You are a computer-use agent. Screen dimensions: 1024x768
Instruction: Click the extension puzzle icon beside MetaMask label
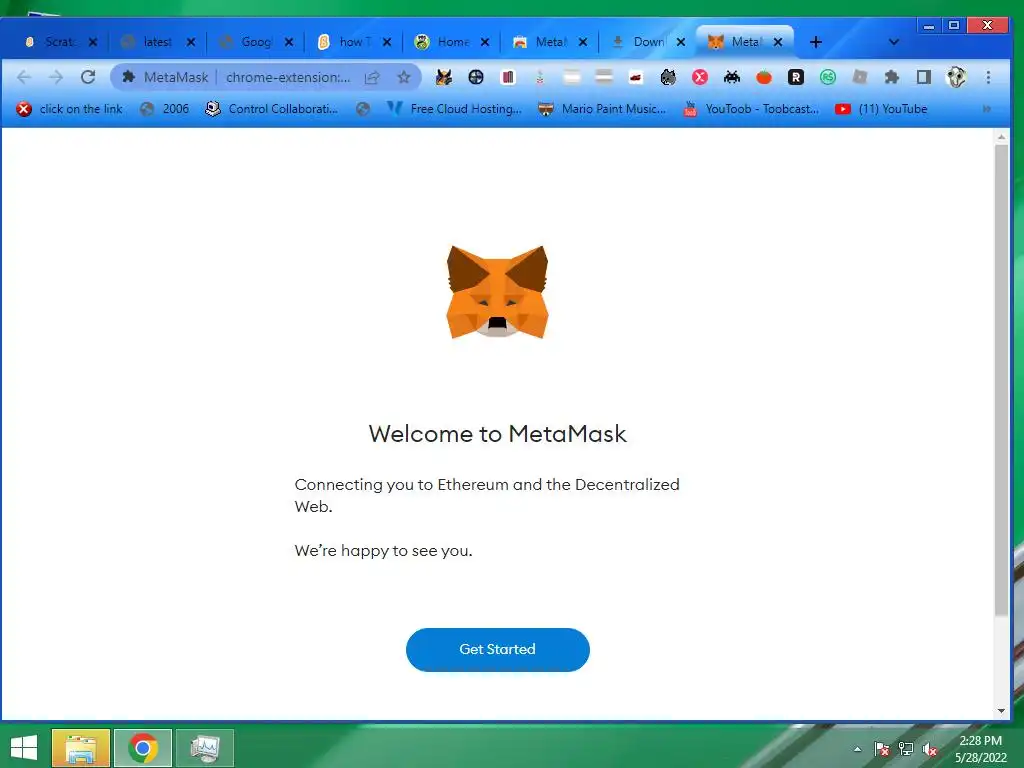pos(129,77)
